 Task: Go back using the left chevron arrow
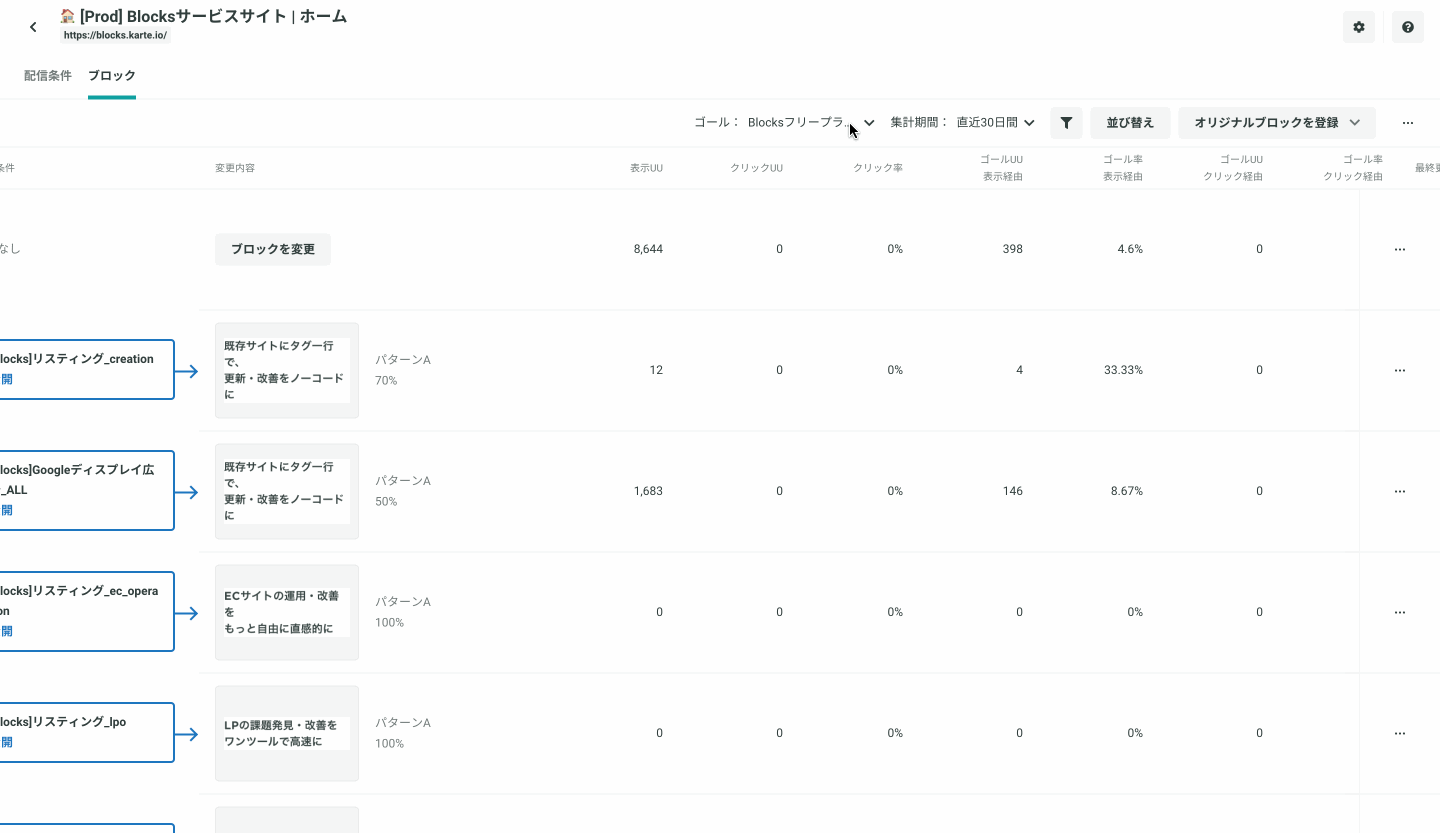[33, 27]
